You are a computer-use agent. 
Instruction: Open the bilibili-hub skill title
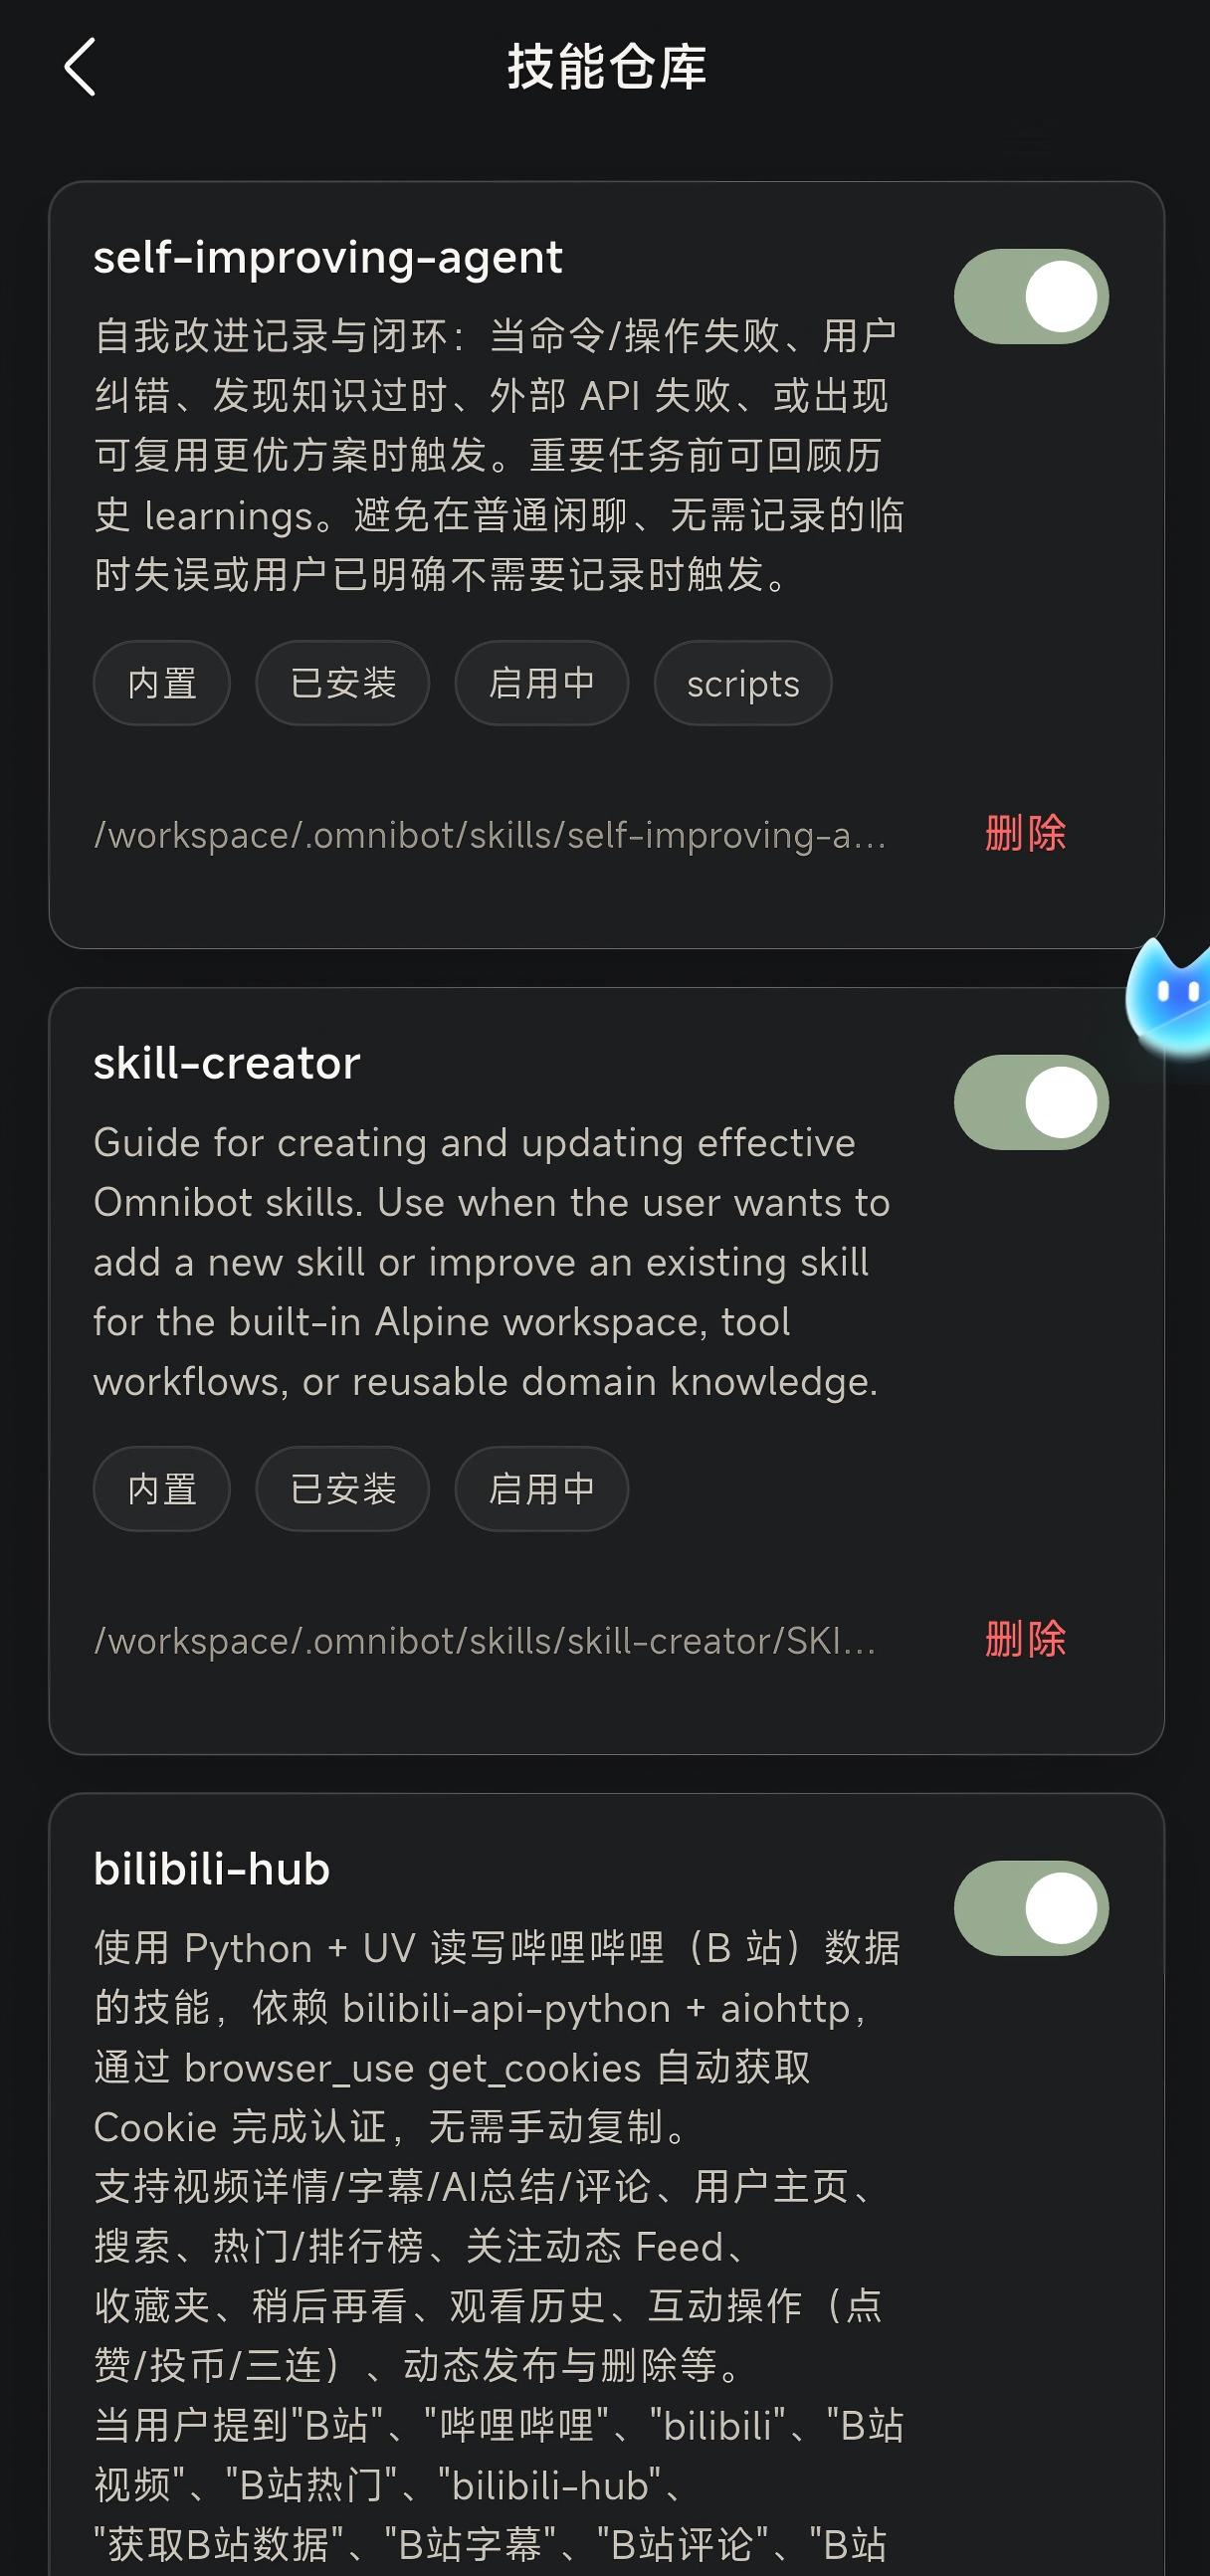tap(212, 1869)
